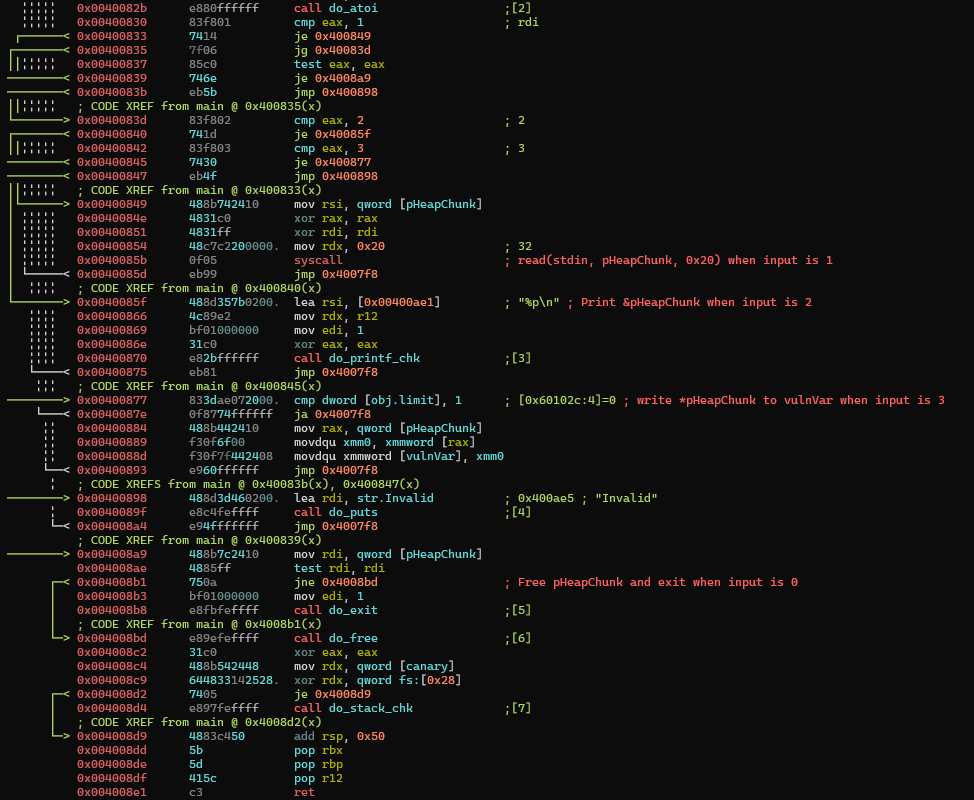Viewport: 974px width, 800px height.
Task: Click address 0x00400875
Action: tap(112, 373)
